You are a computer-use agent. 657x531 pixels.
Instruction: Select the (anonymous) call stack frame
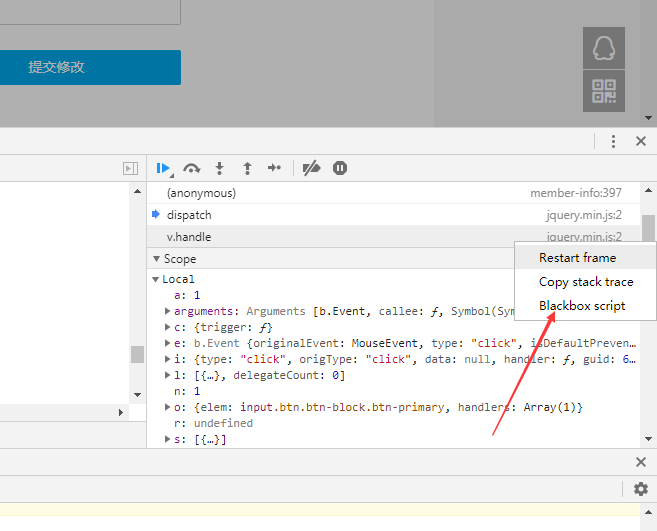pyautogui.click(x=393, y=193)
